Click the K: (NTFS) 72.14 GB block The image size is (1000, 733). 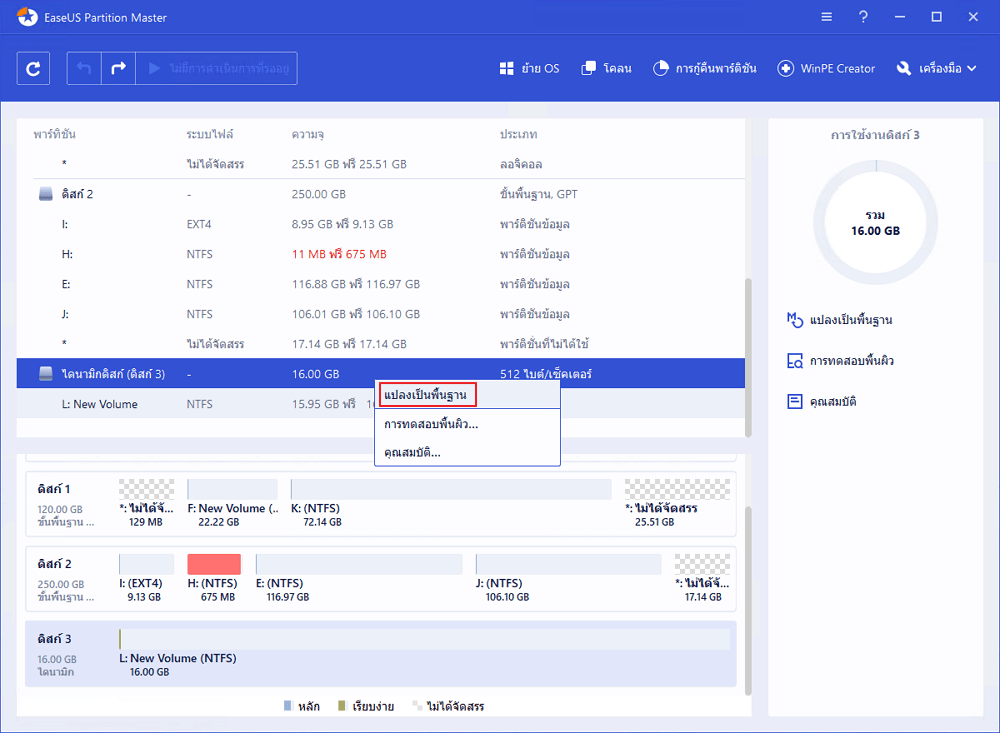point(451,489)
